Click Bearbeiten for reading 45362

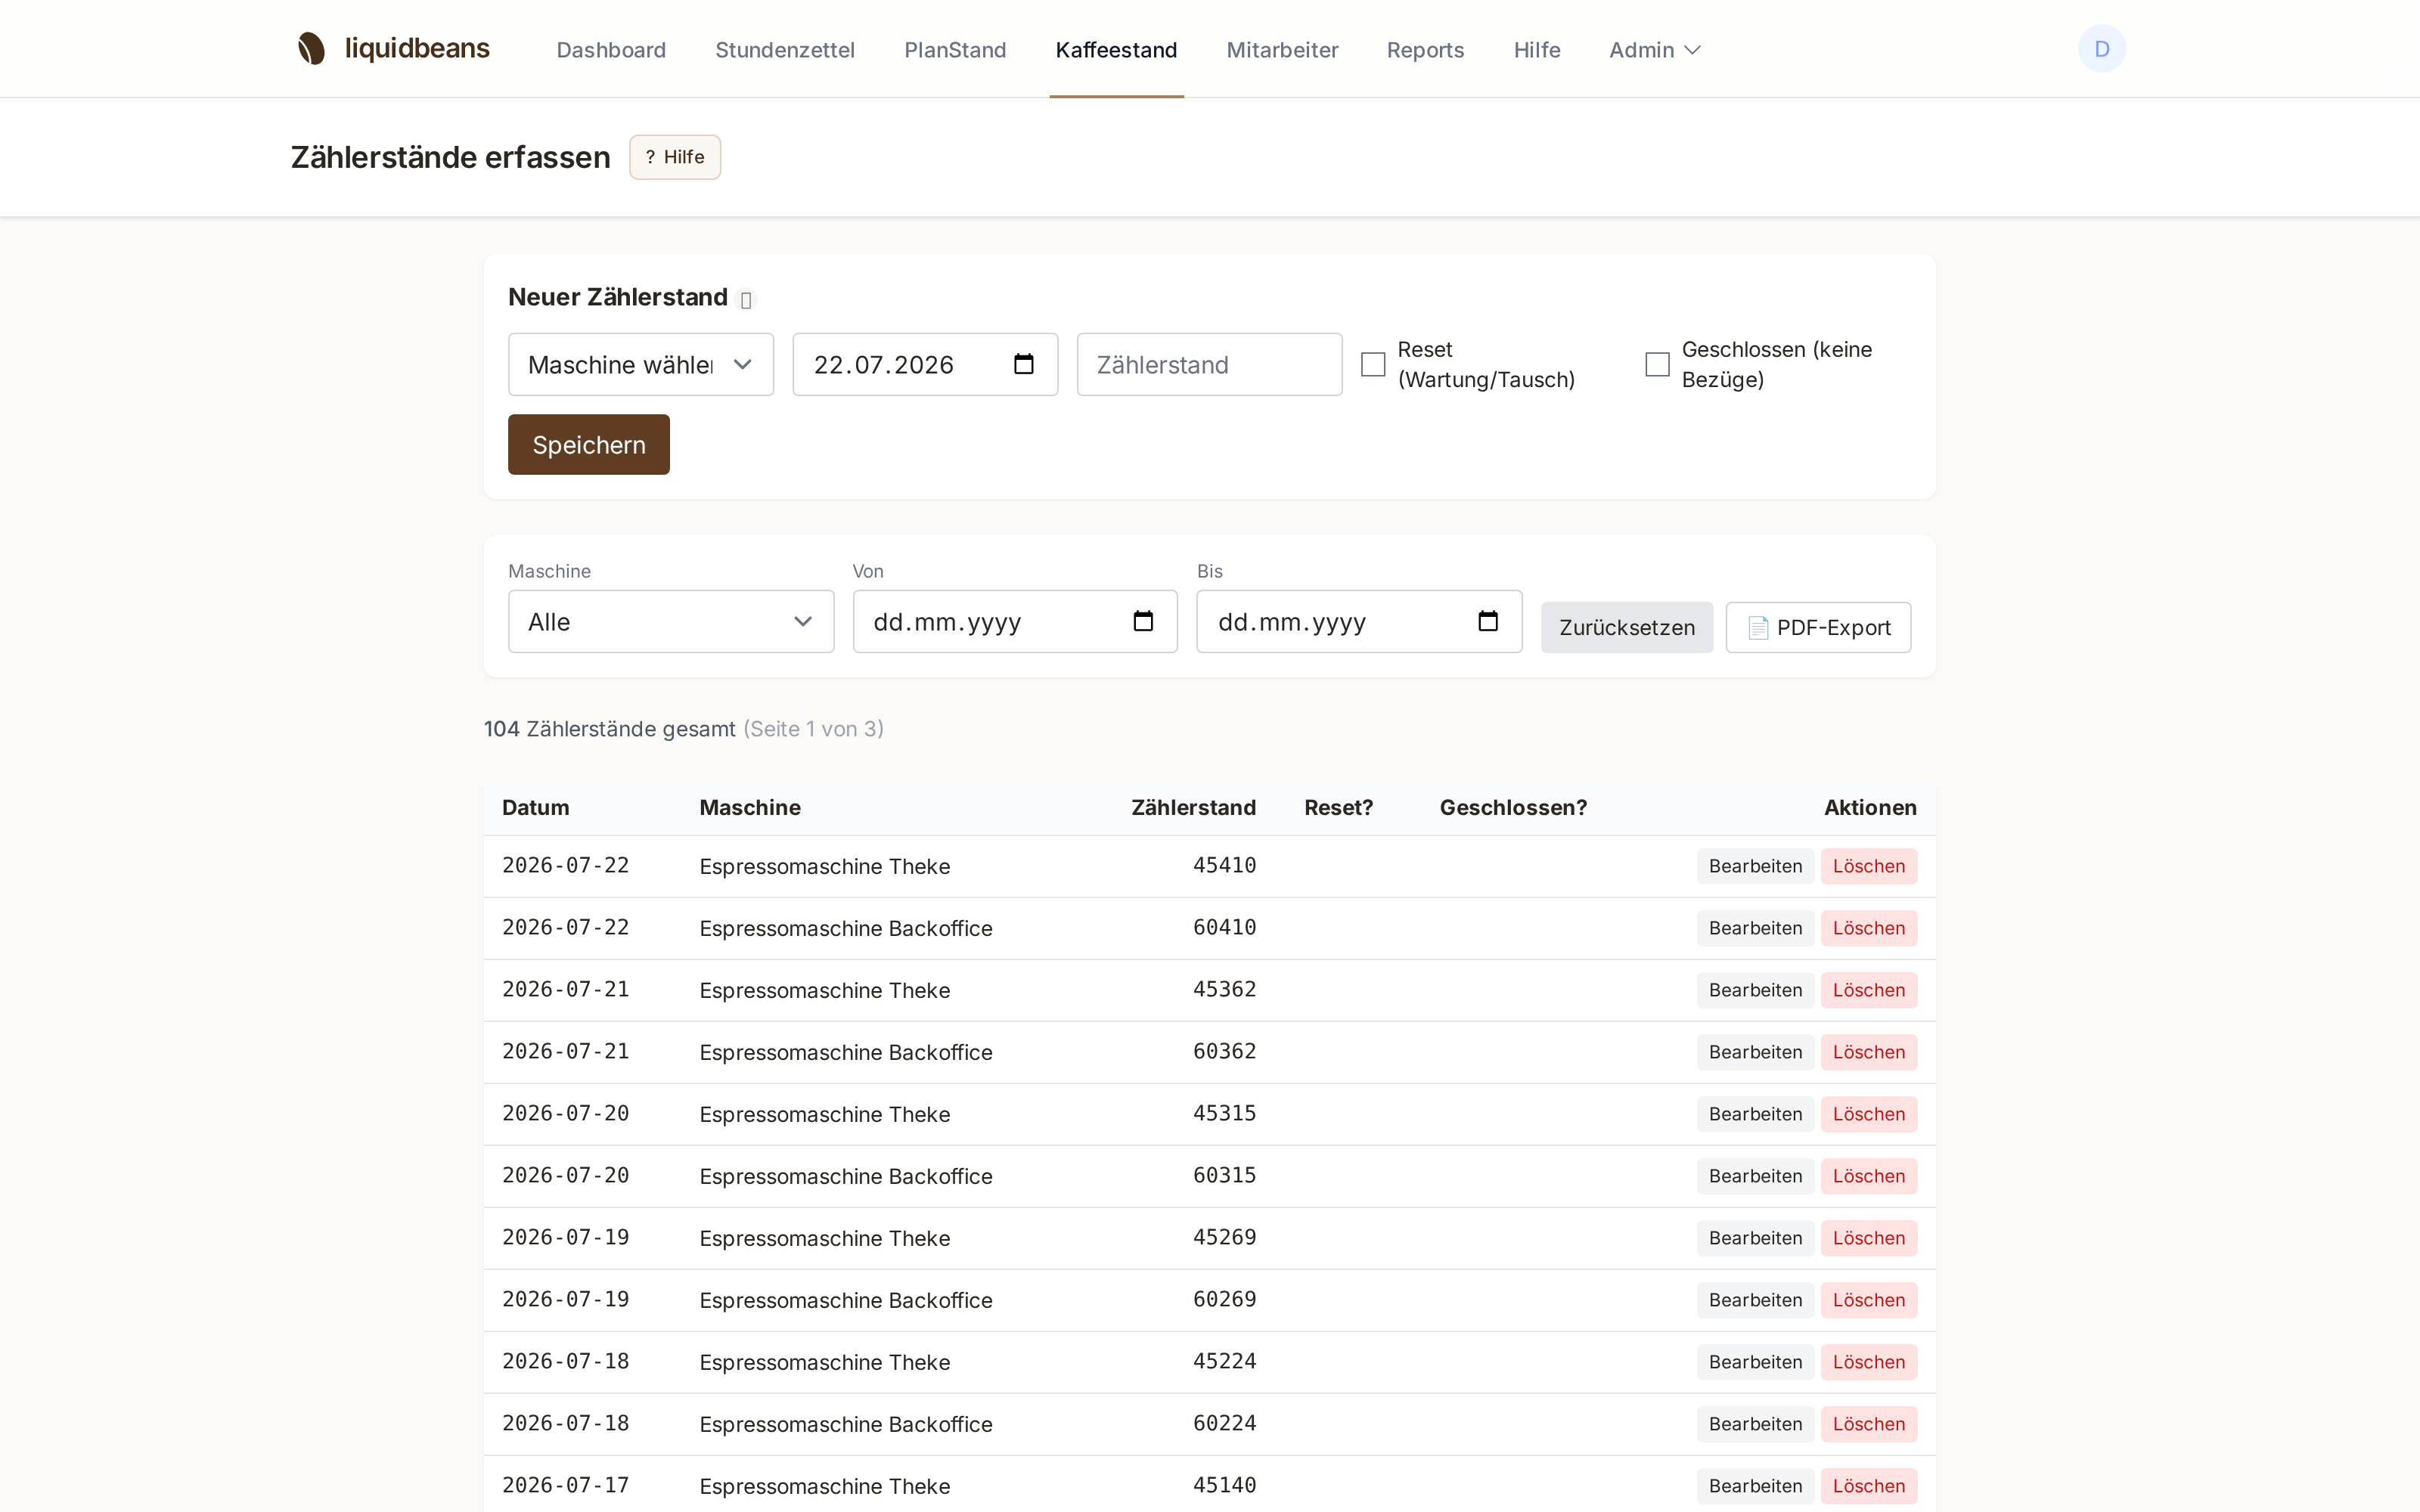[1755, 990]
